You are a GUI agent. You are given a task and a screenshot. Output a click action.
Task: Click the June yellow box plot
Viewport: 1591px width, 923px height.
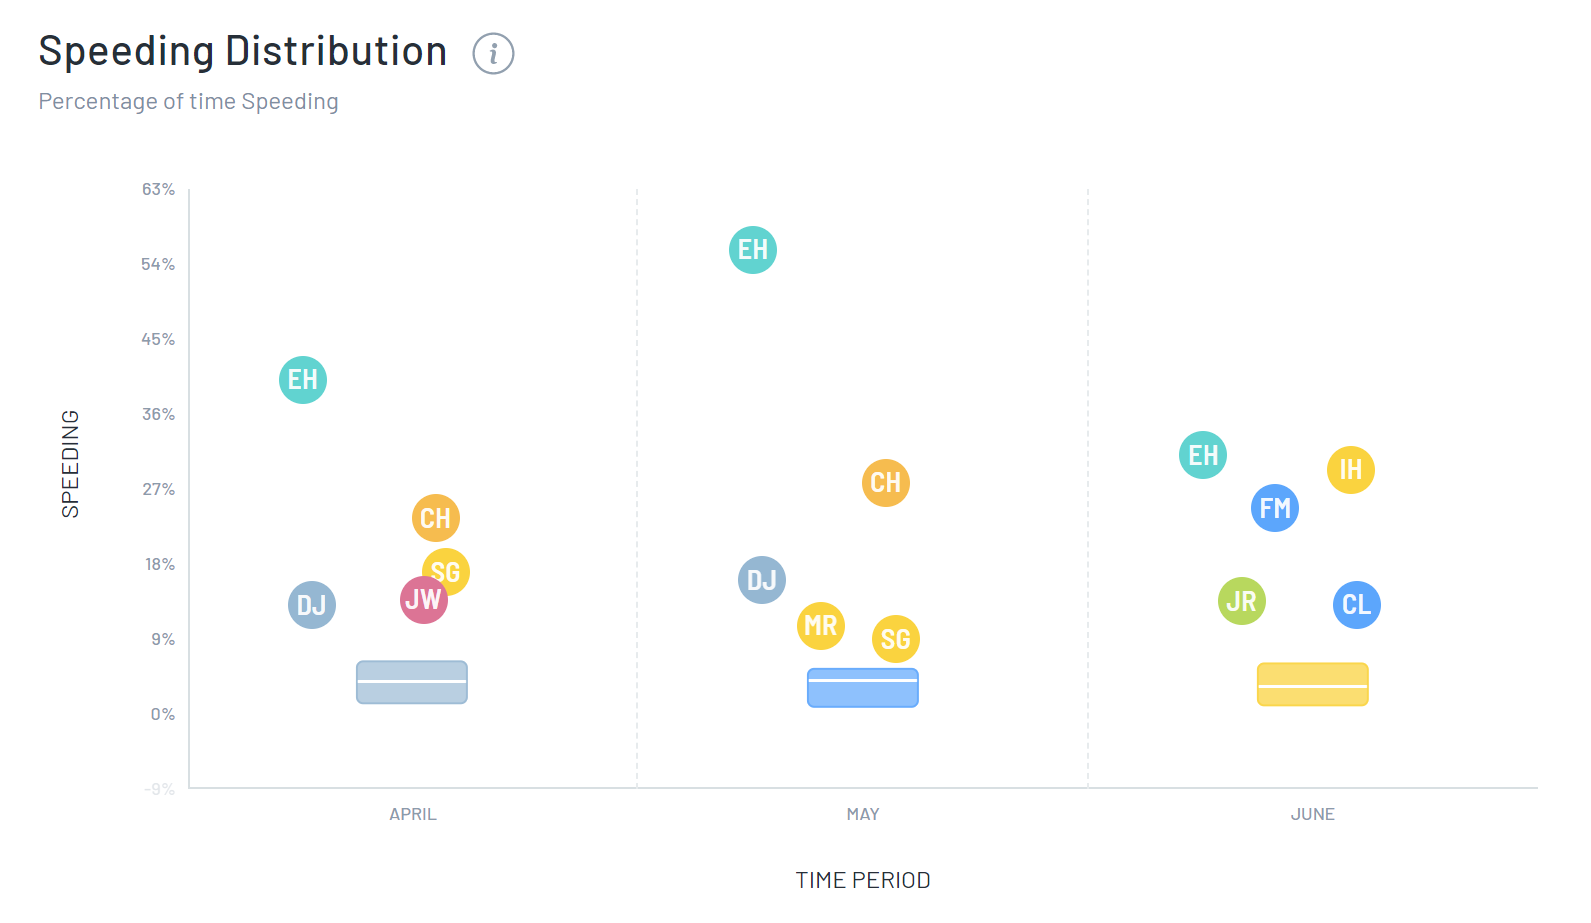pyautogui.click(x=1313, y=684)
